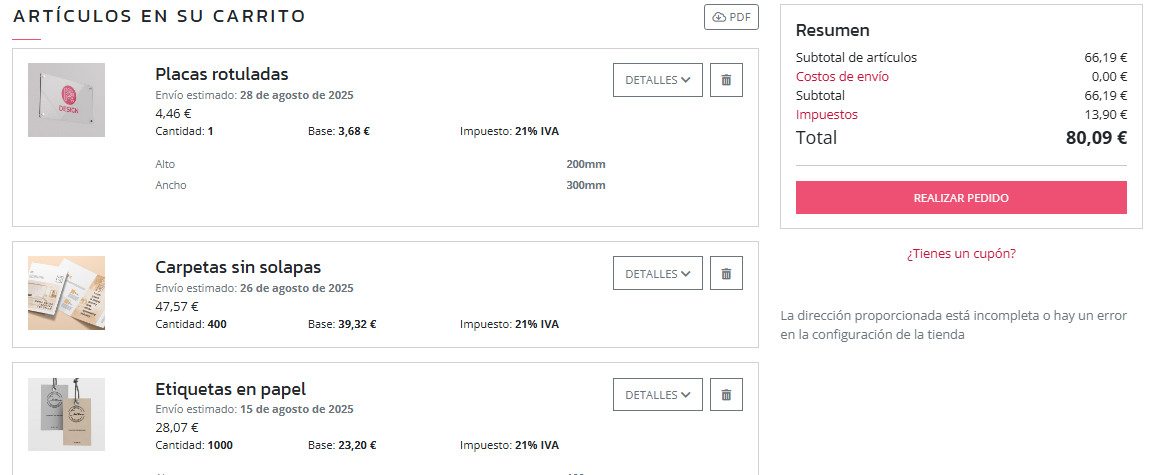Click the Placas rotuladas product title
Screen dimensions: 1155x475
222,74
